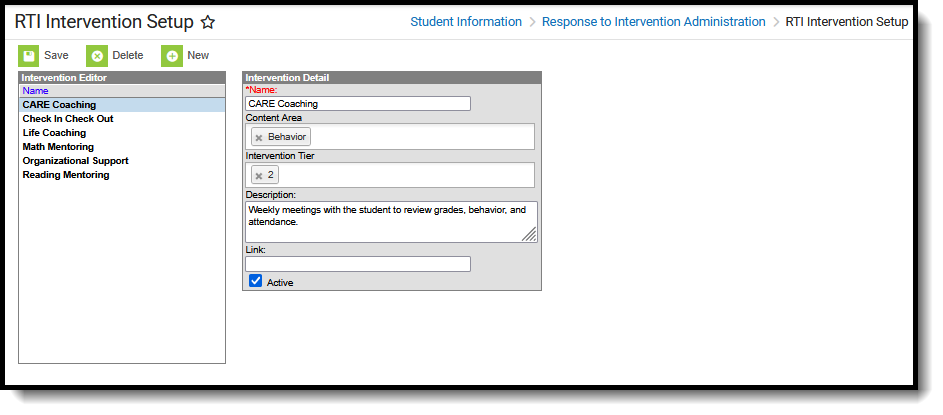
Task: Open the Content Area selection box
Action: (x=420, y=136)
